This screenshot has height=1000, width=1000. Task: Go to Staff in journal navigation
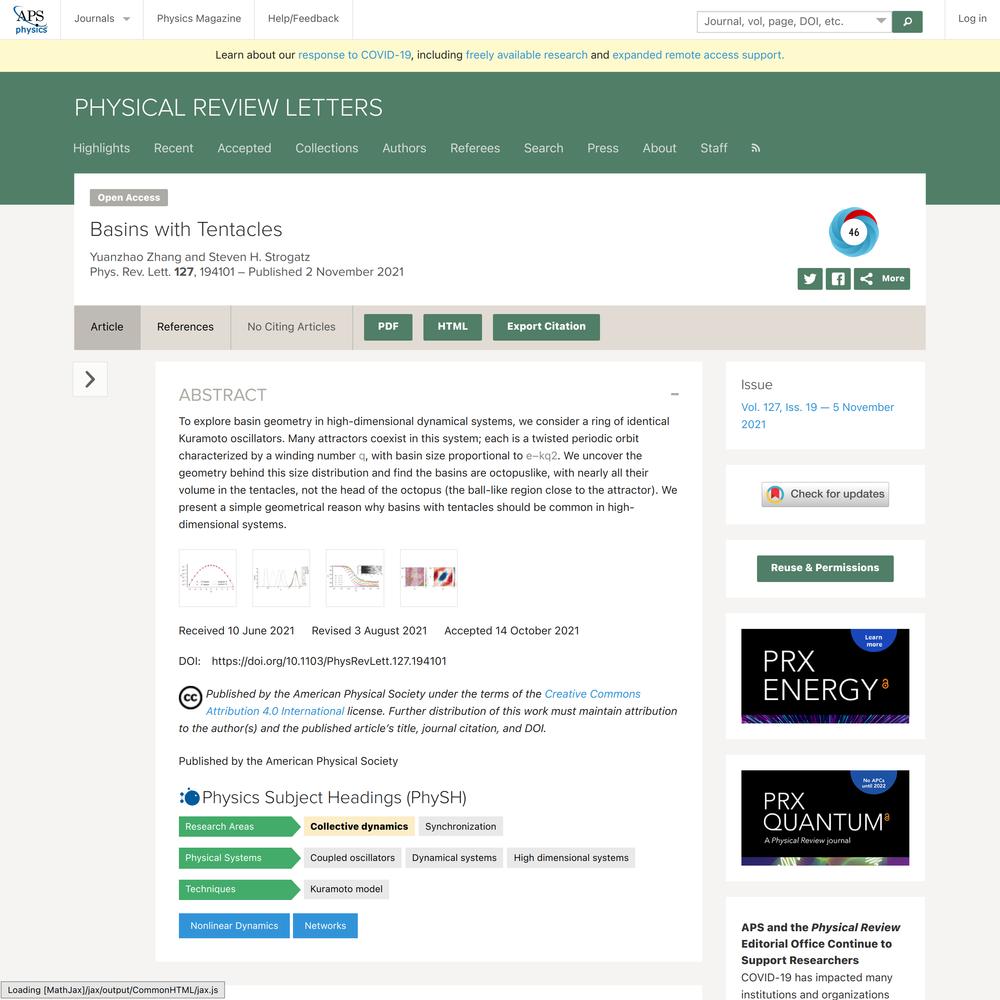tap(714, 148)
